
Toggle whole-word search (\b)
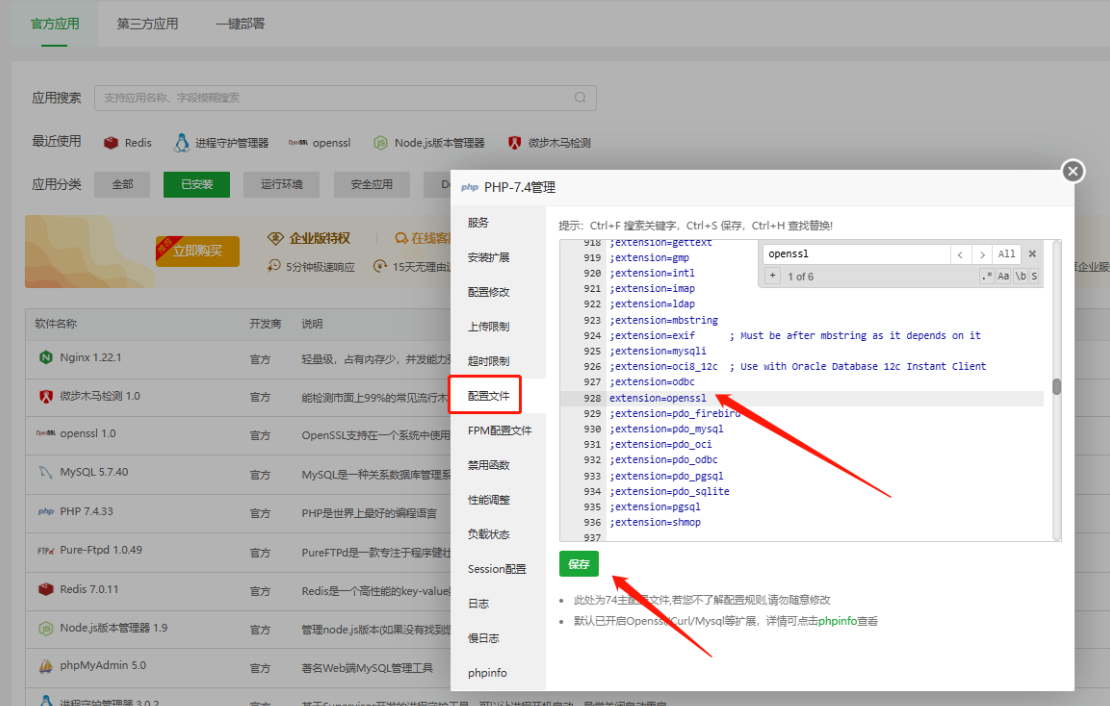click(x=1020, y=276)
